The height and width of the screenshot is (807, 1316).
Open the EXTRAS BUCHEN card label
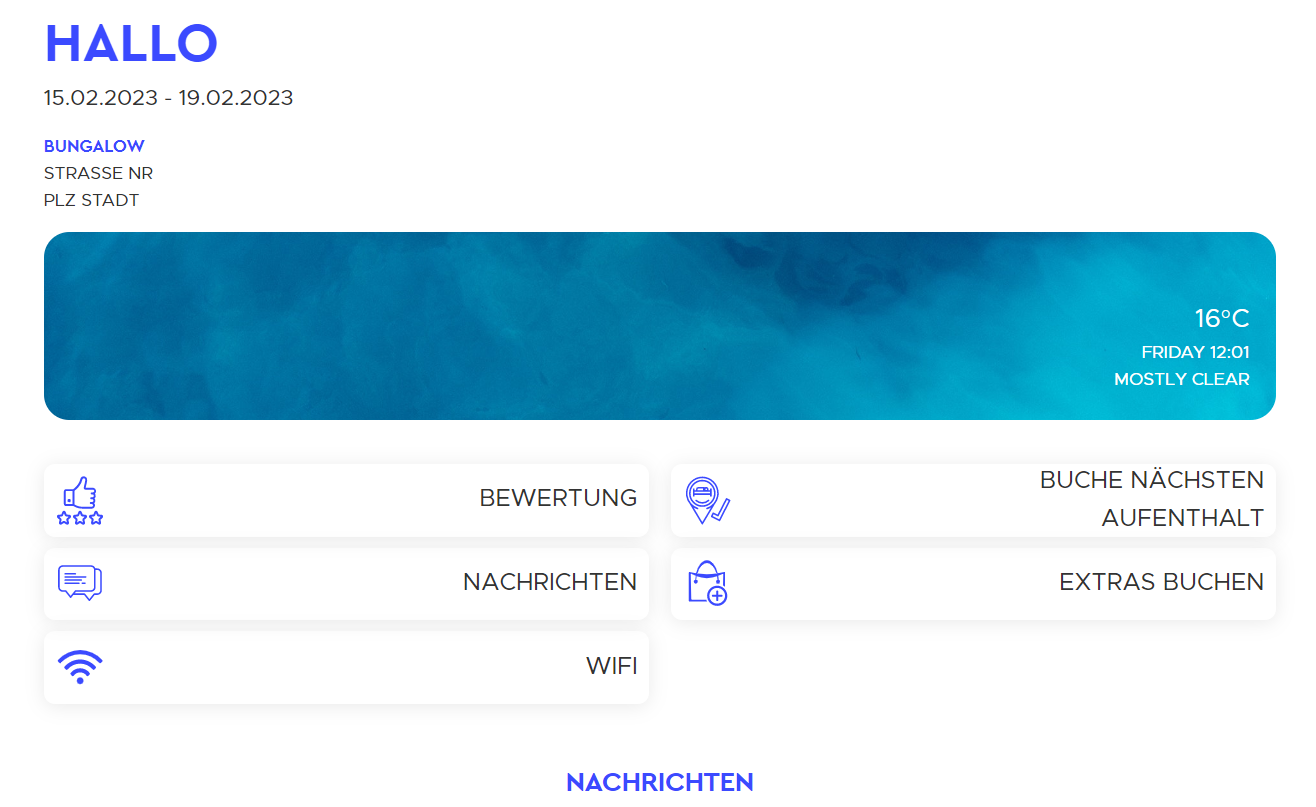click(x=1162, y=582)
